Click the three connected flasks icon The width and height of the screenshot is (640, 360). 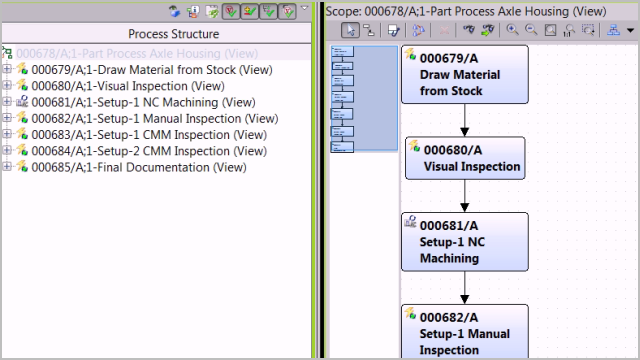(x=418, y=30)
